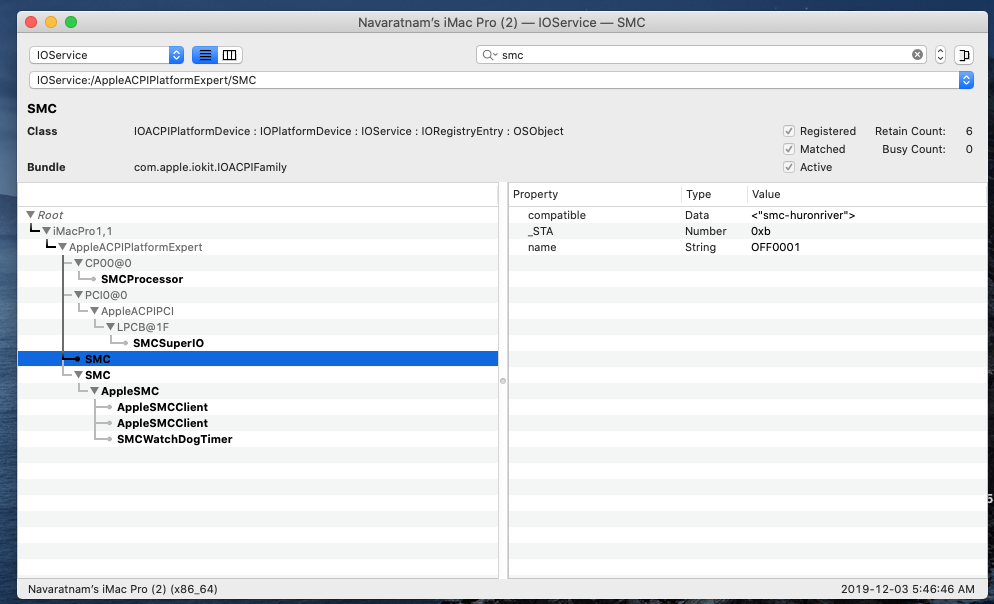Toggle the inspector side panel button

click(x=964, y=55)
